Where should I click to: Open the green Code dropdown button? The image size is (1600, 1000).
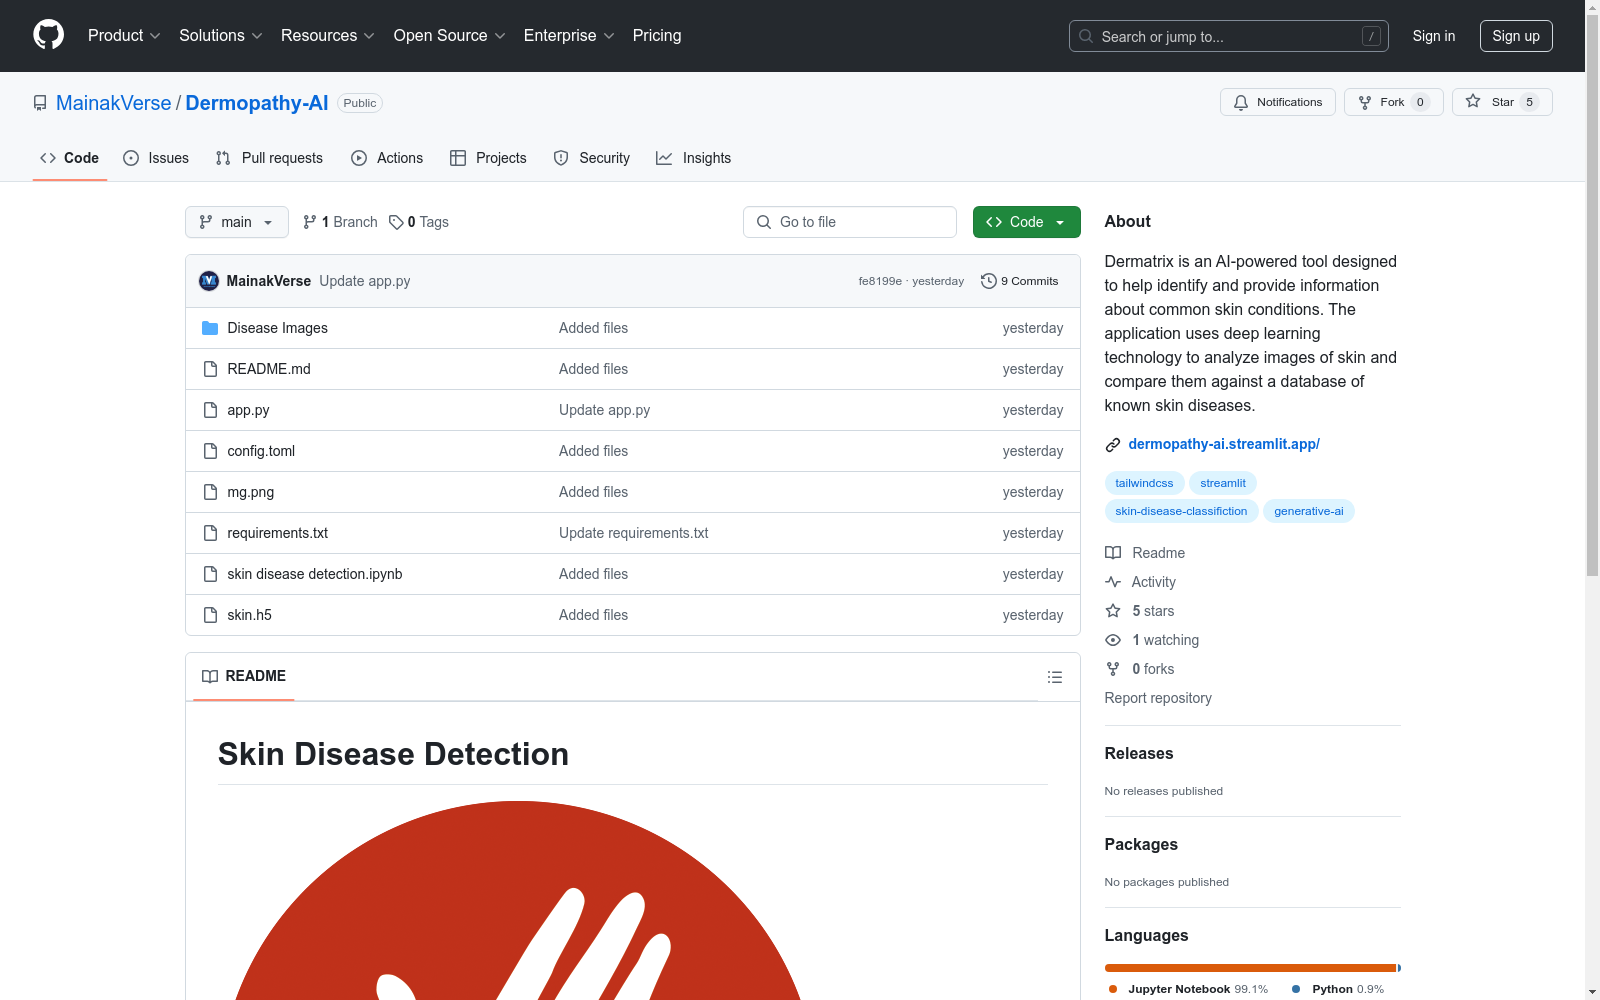tap(1026, 222)
